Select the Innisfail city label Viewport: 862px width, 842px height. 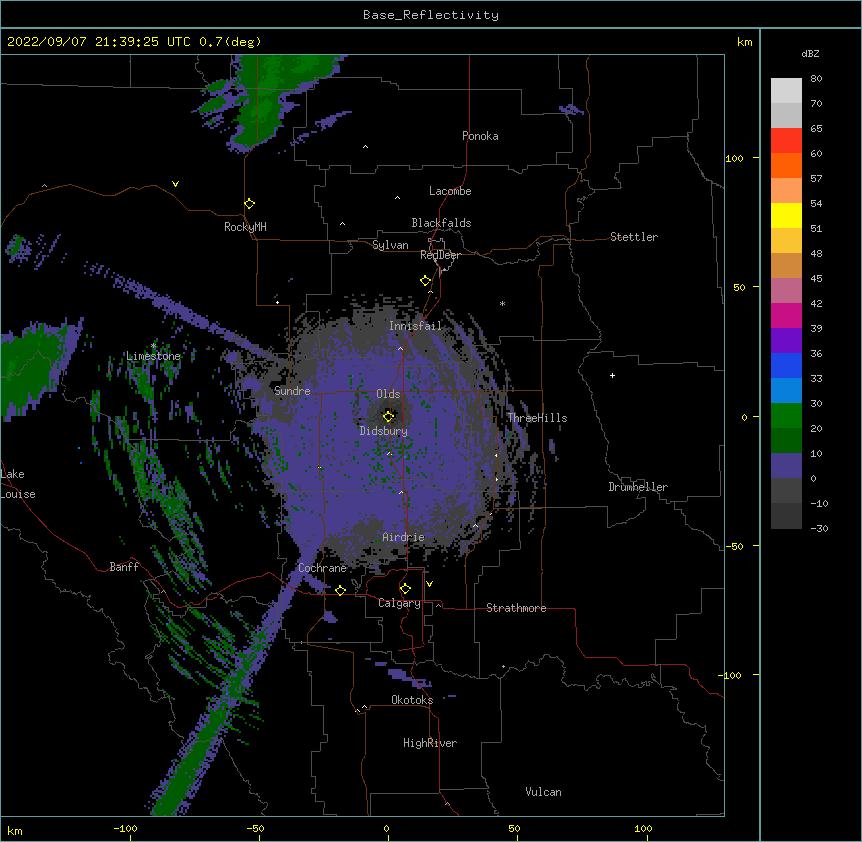point(415,326)
